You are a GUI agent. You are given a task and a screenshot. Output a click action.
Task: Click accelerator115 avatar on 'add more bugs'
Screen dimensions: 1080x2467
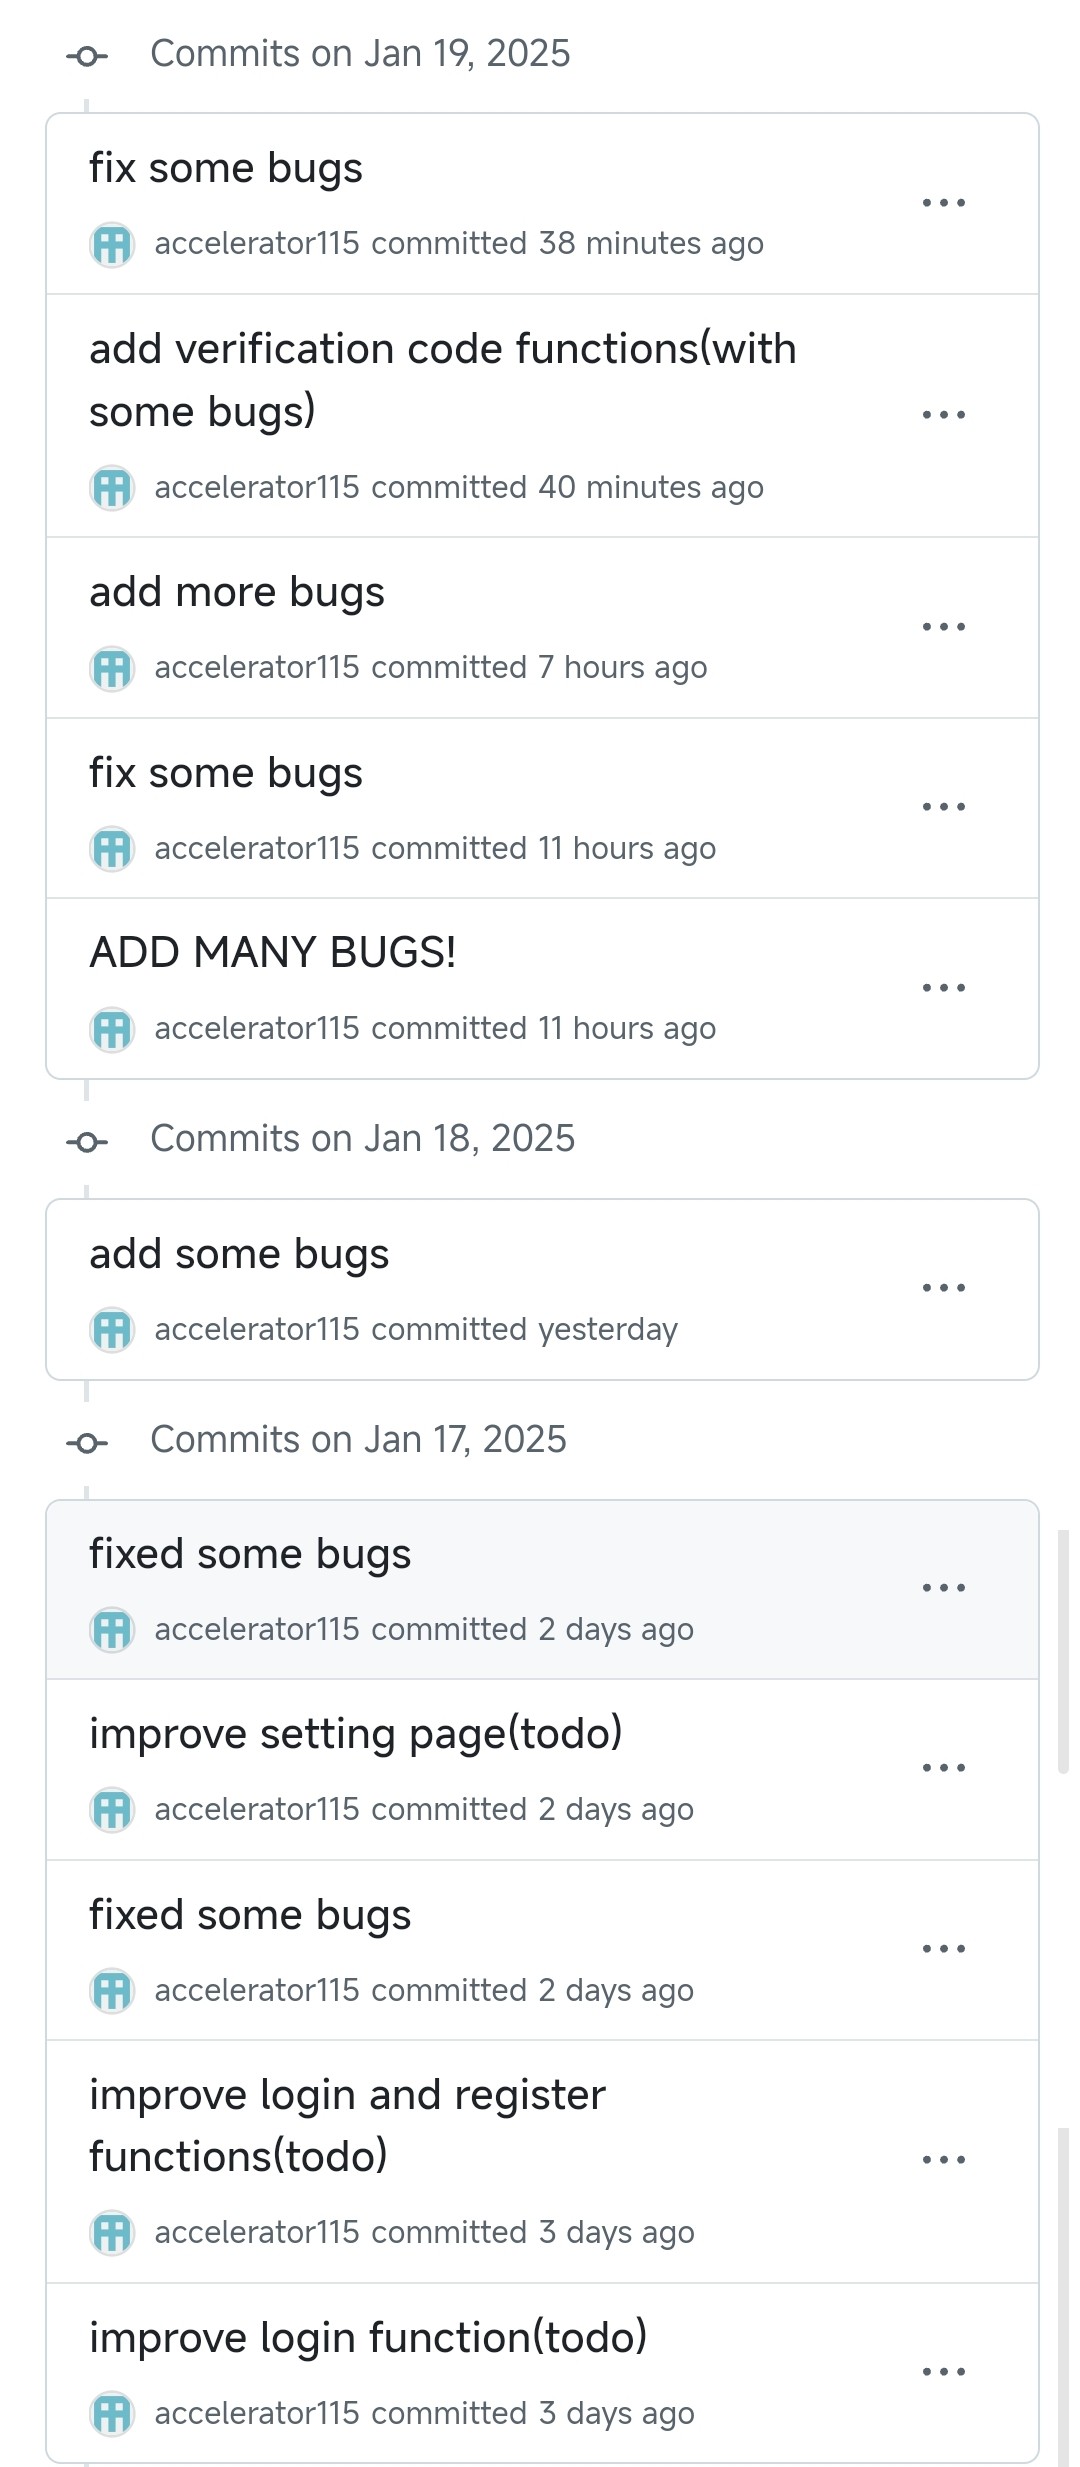(x=112, y=668)
